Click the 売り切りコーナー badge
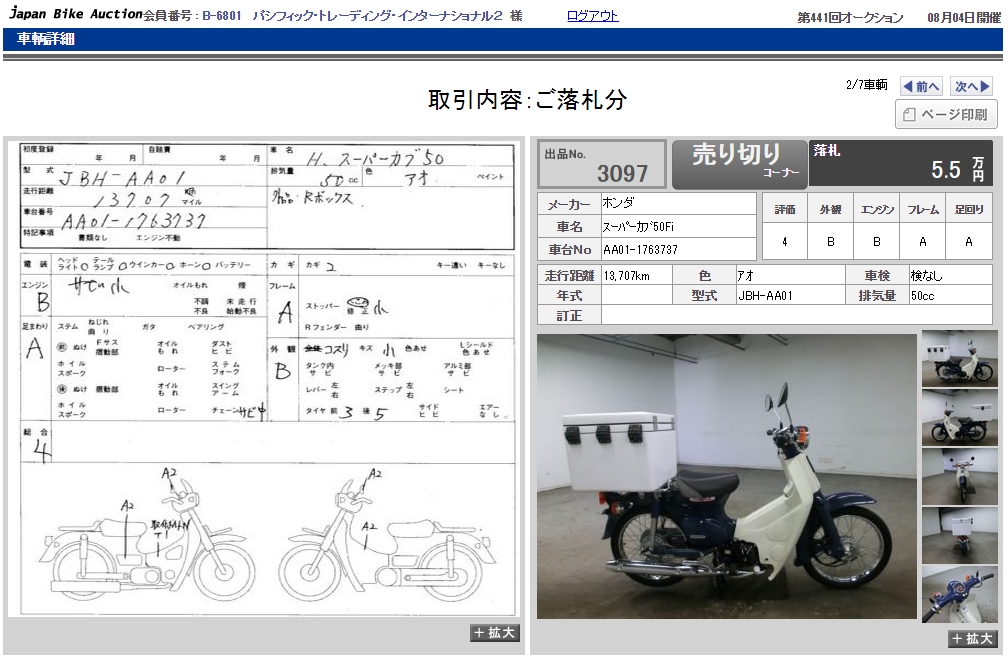Viewport: 1008px width, 662px height. (x=739, y=165)
